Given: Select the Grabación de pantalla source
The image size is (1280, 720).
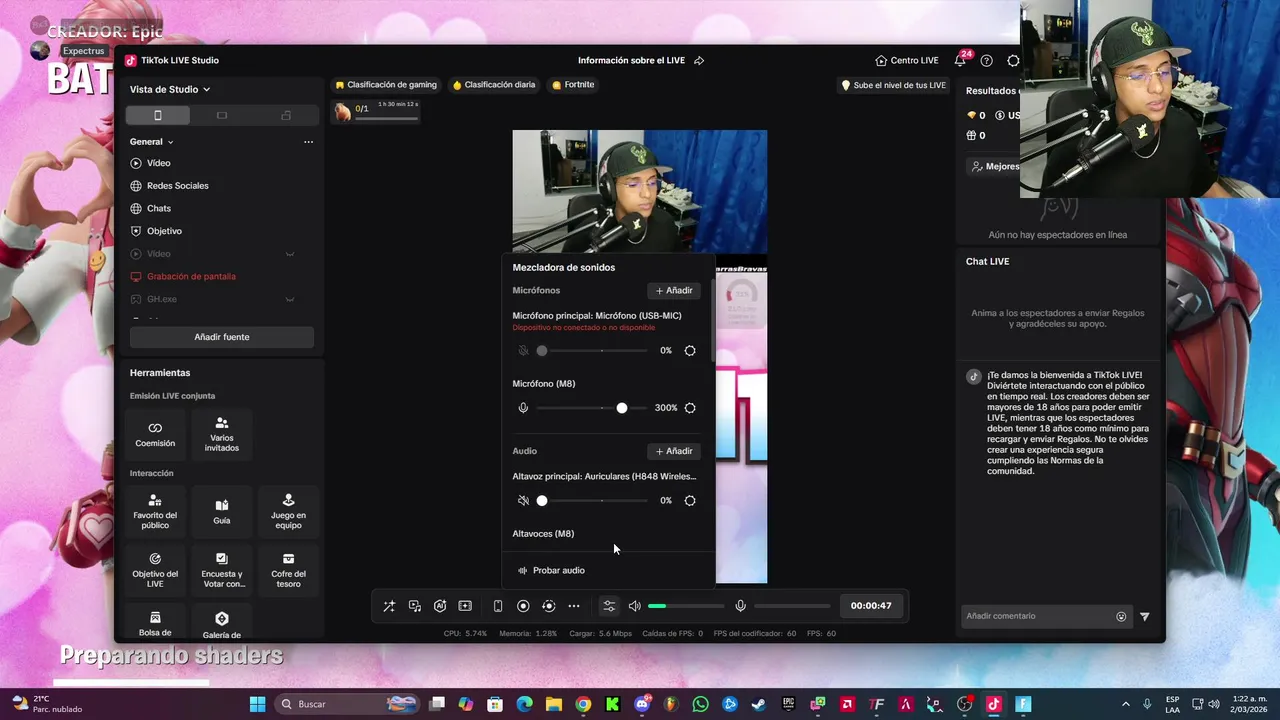Looking at the screenshot, I should pyautogui.click(x=184, y=276).
